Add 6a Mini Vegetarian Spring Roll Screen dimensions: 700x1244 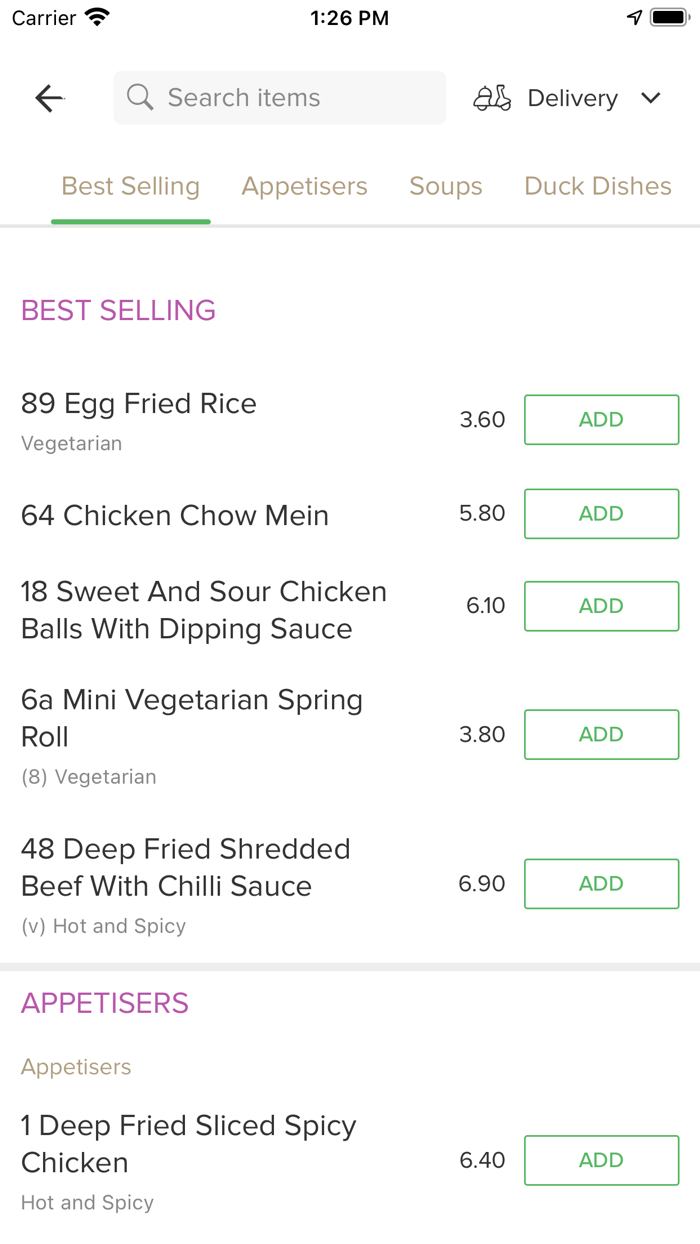click(x=601, y=735)
